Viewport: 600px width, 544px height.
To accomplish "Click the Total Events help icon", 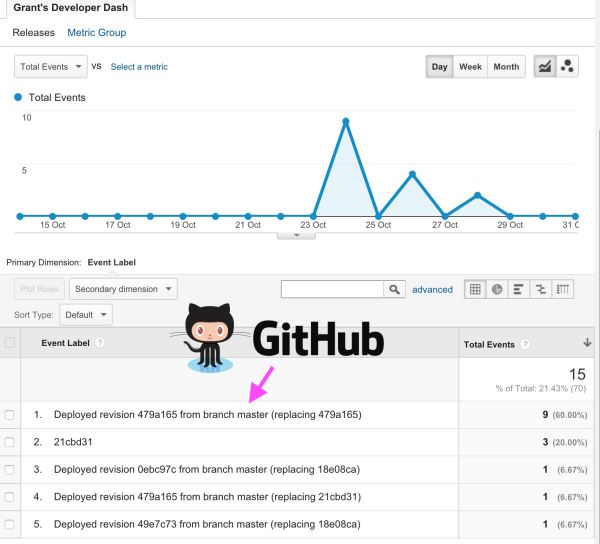I will pos(525,344).
